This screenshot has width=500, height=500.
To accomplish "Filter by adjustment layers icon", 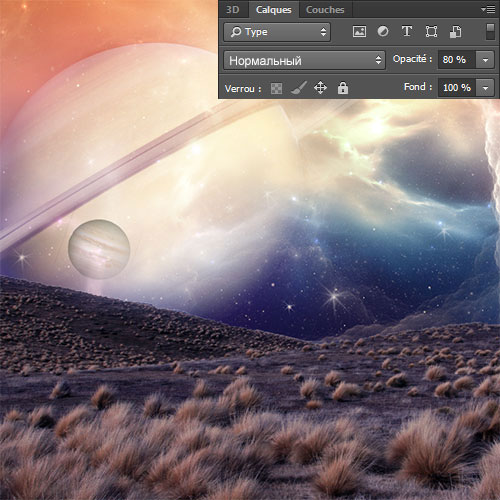I will (x=383, y=32).
